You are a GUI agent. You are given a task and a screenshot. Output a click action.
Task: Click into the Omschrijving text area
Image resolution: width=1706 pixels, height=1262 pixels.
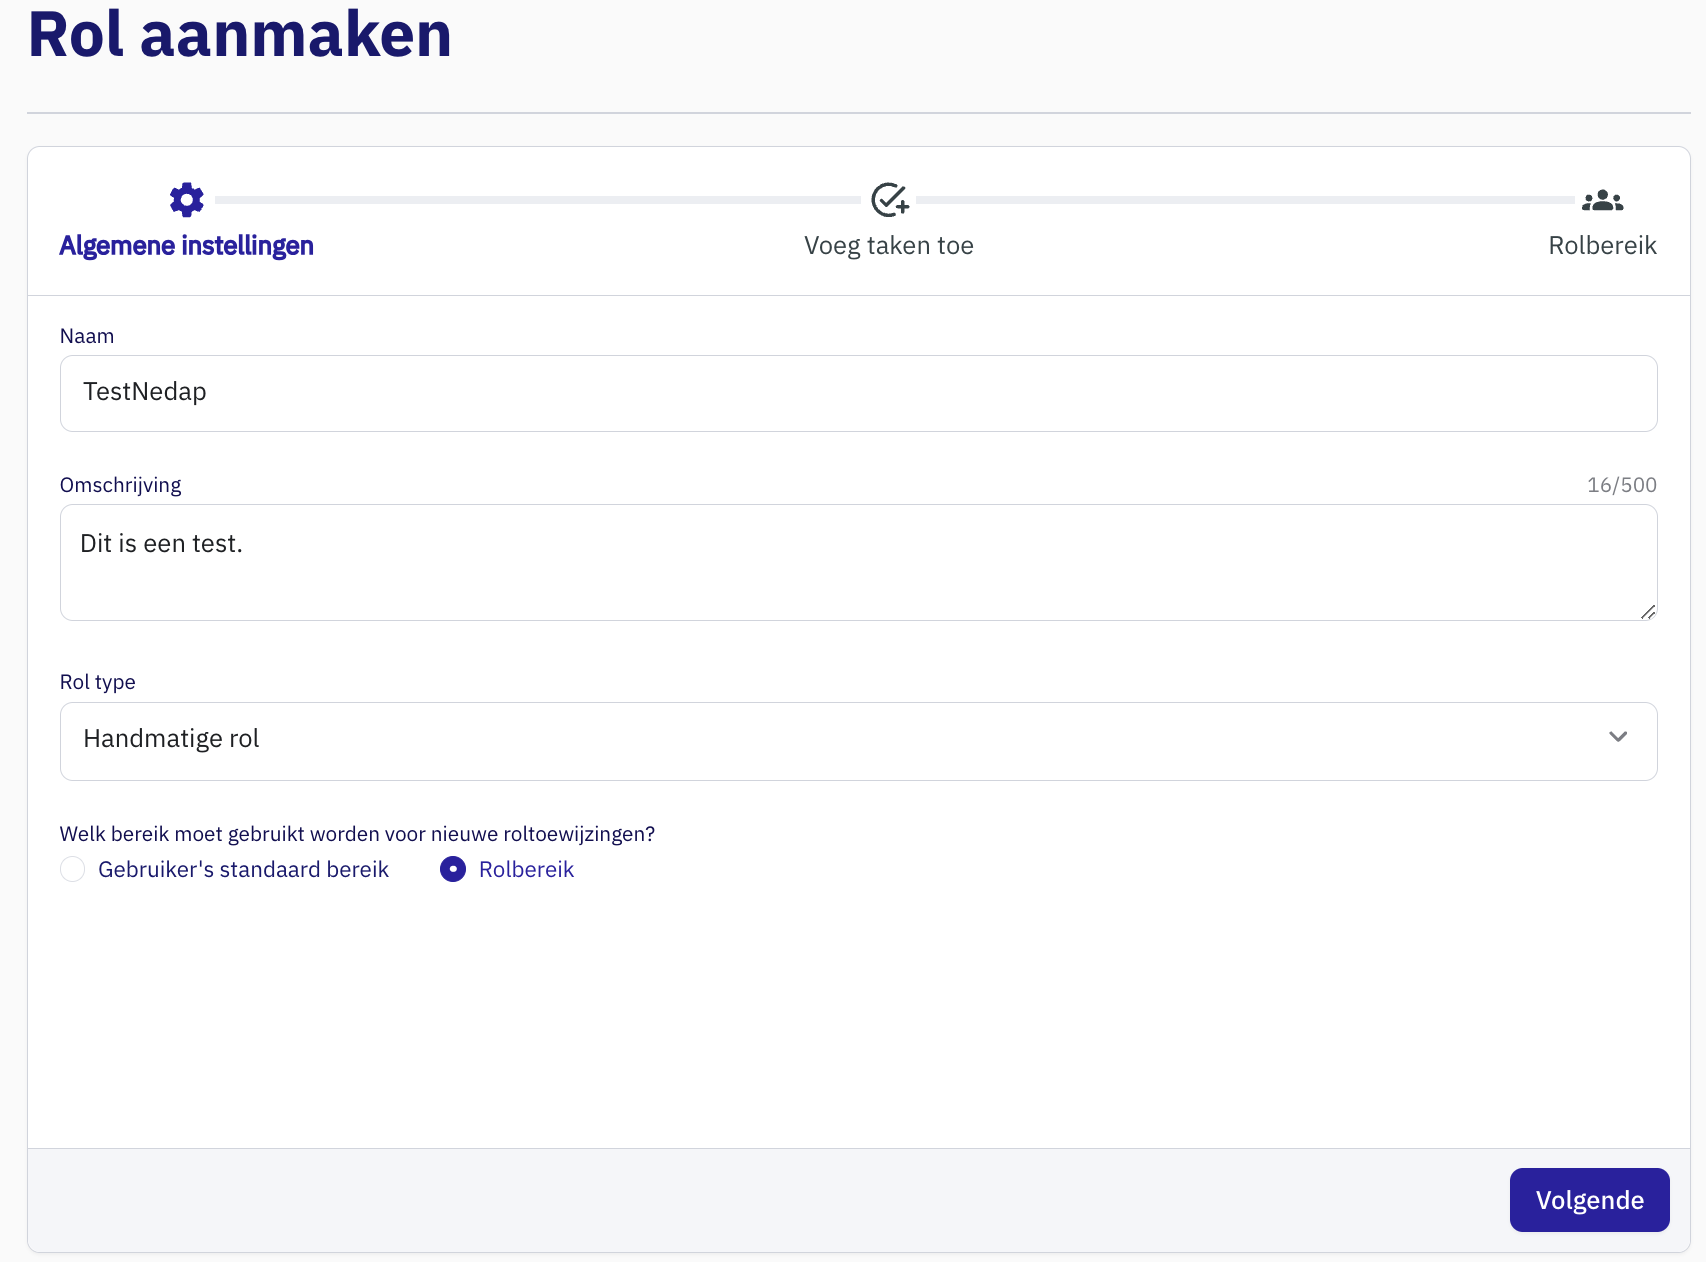pos(859,562)
